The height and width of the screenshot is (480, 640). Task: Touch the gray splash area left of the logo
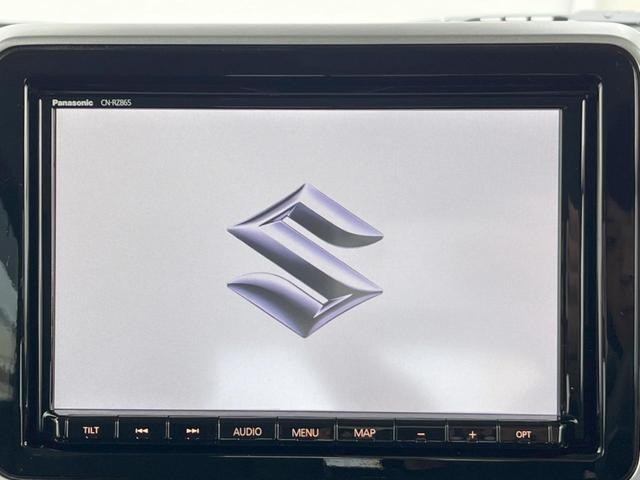tap(140, 260)
